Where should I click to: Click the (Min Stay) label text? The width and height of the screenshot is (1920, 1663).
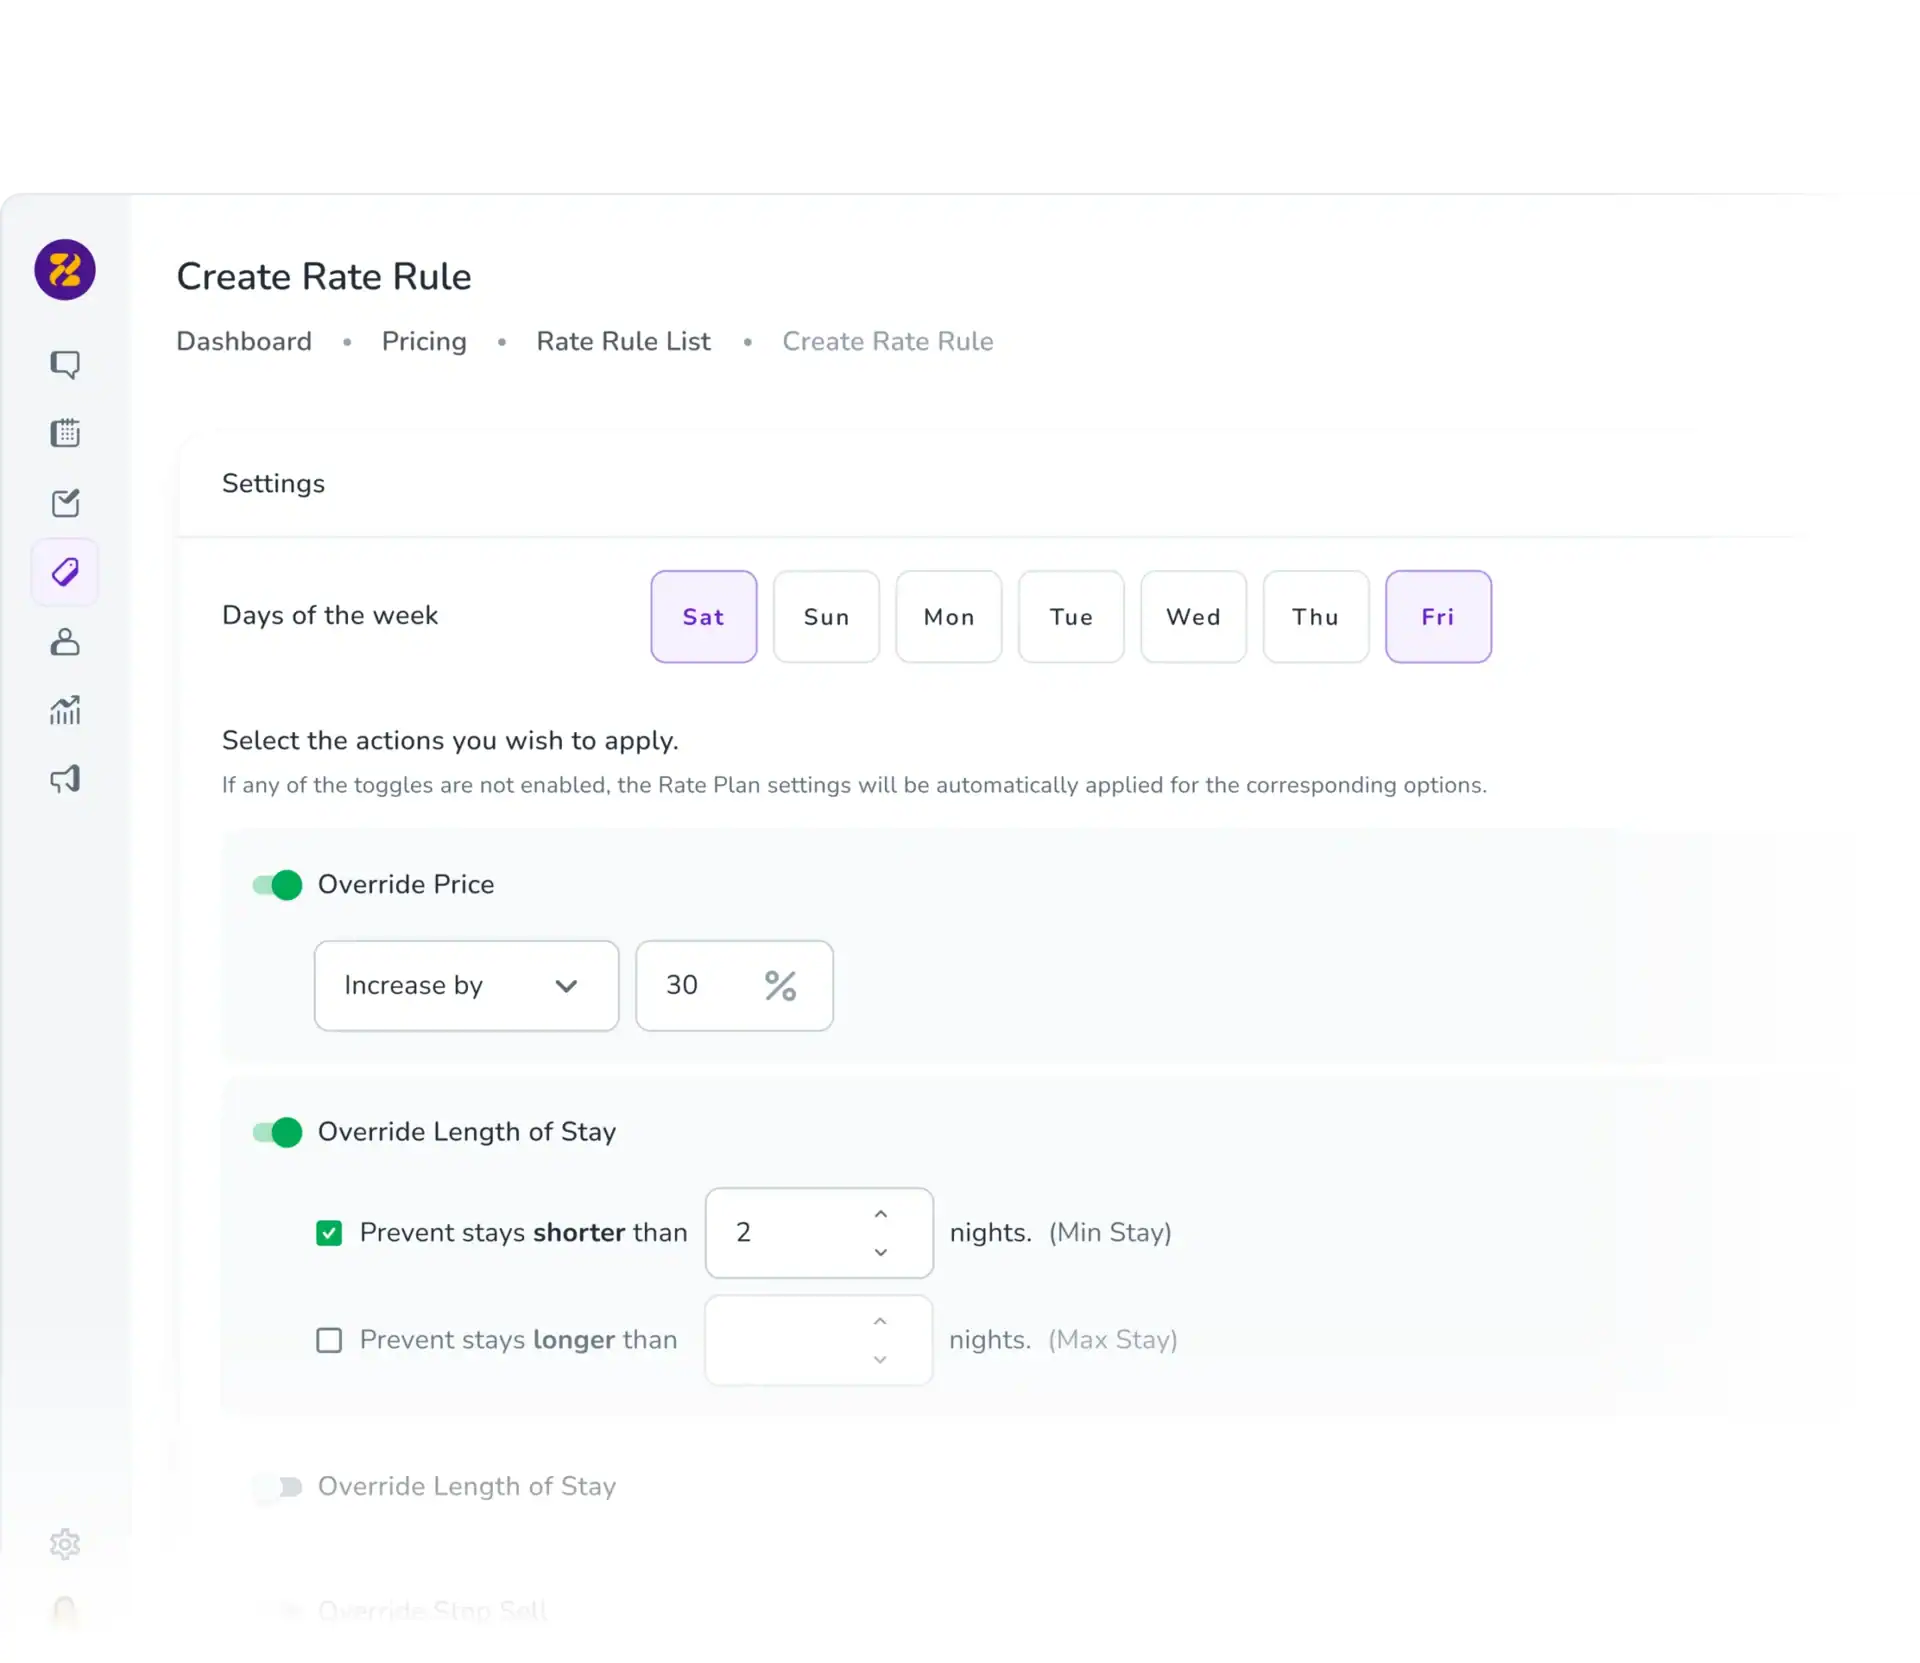coord(1110,1233)
